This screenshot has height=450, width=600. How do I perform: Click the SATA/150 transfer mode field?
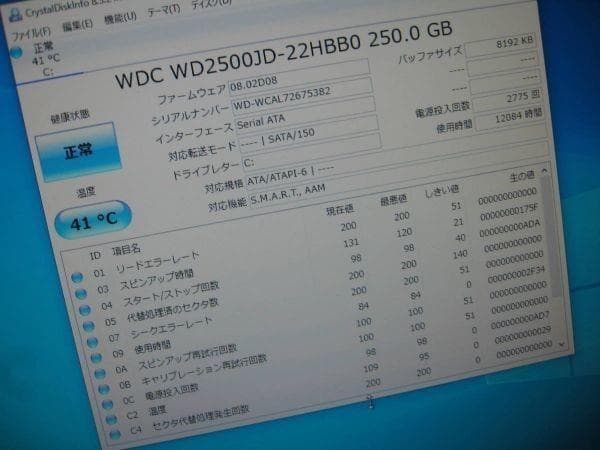[x=310, y=134]
